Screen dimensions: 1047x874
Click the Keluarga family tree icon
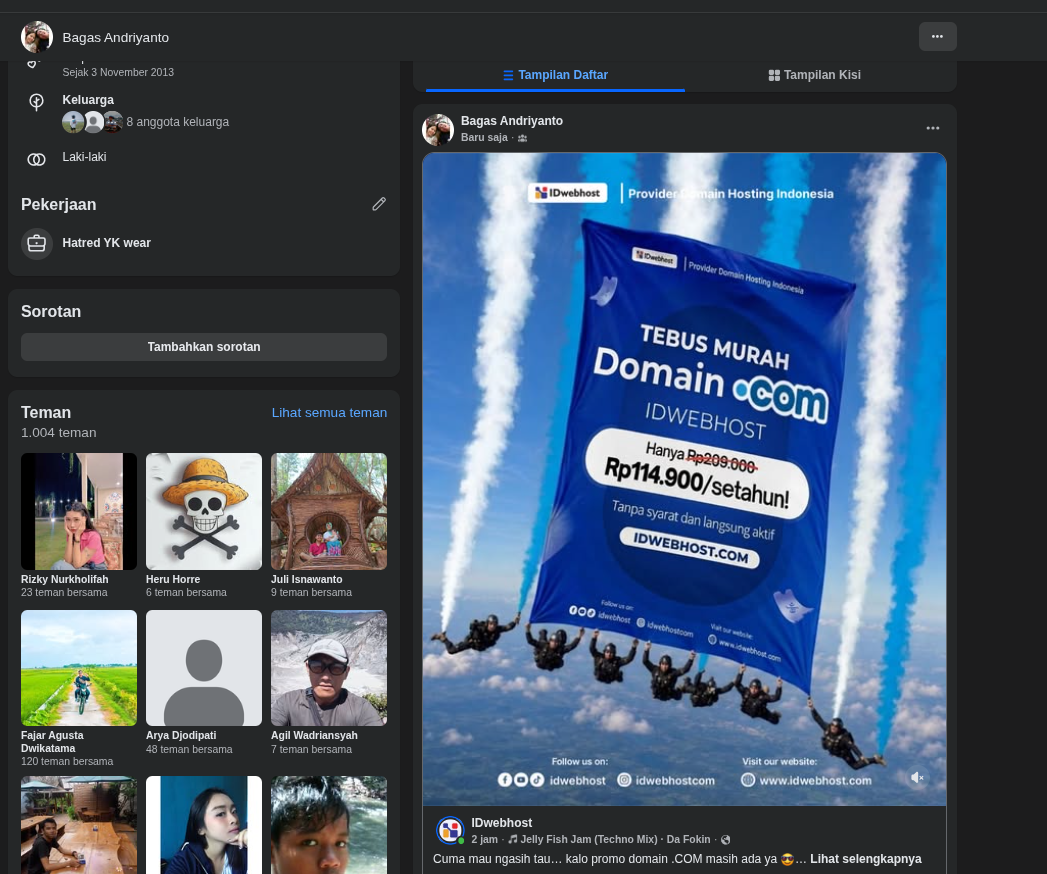tap(37, 101)
